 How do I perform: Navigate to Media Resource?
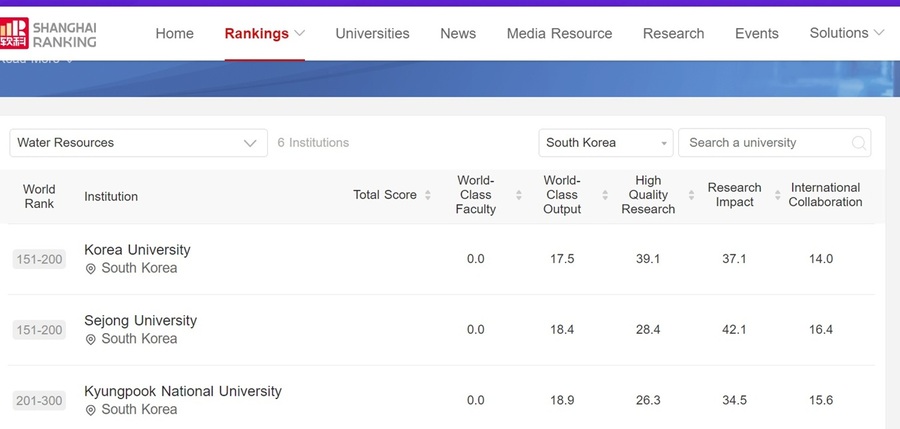tap(559, 33)
